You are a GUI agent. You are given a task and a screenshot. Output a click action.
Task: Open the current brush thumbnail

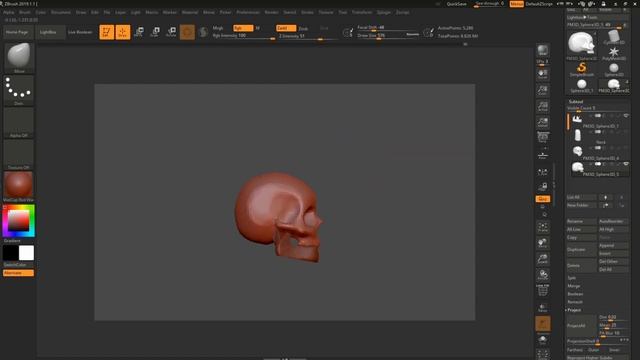19,58
